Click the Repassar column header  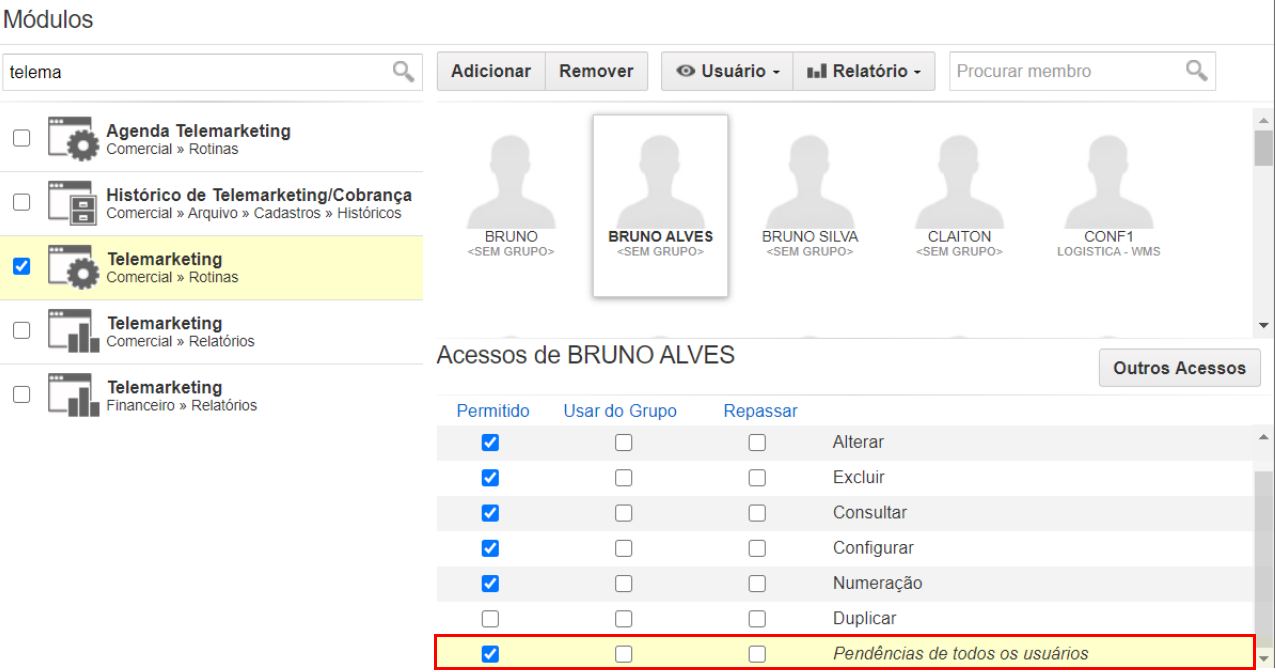(761, 411)
